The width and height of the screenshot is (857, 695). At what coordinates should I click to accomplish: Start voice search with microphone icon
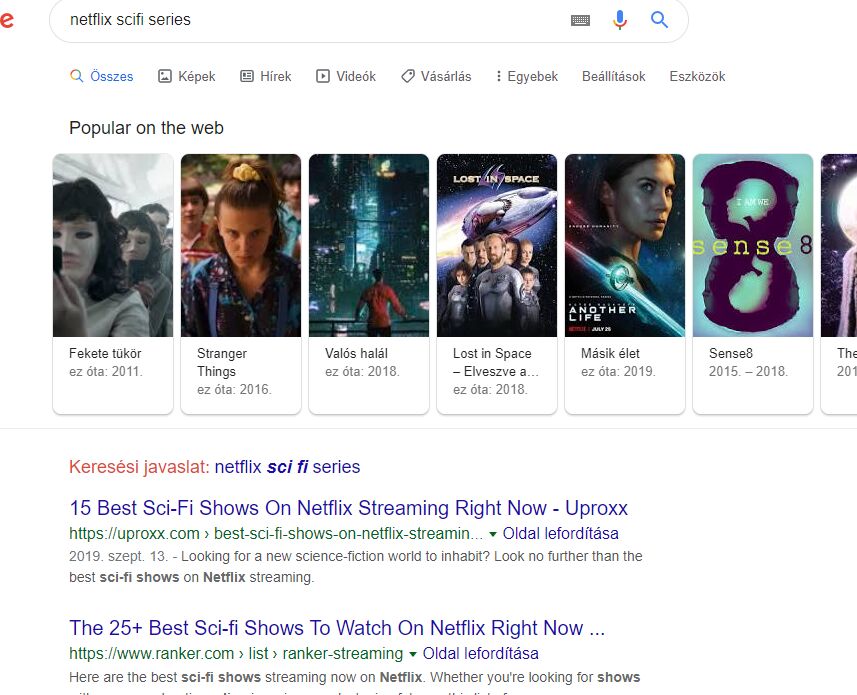619,20
